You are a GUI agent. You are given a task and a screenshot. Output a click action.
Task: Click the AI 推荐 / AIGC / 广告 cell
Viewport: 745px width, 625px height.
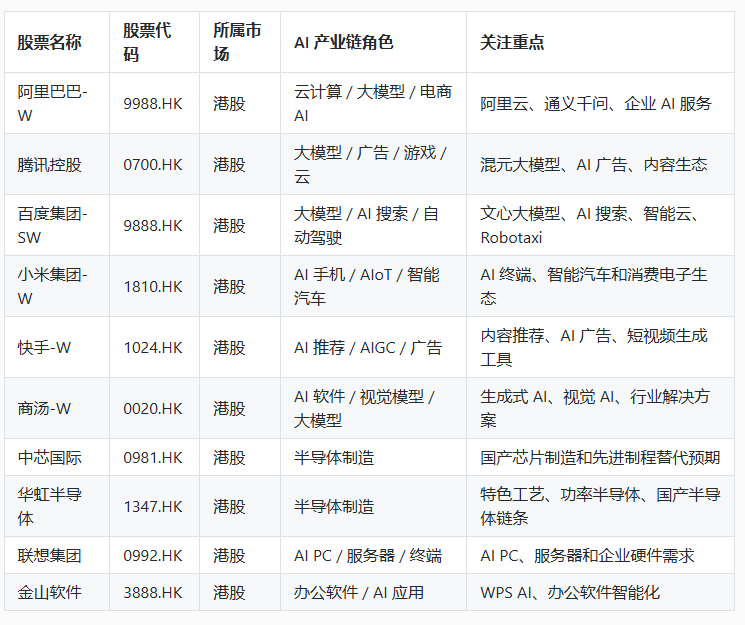pos(373,347)
